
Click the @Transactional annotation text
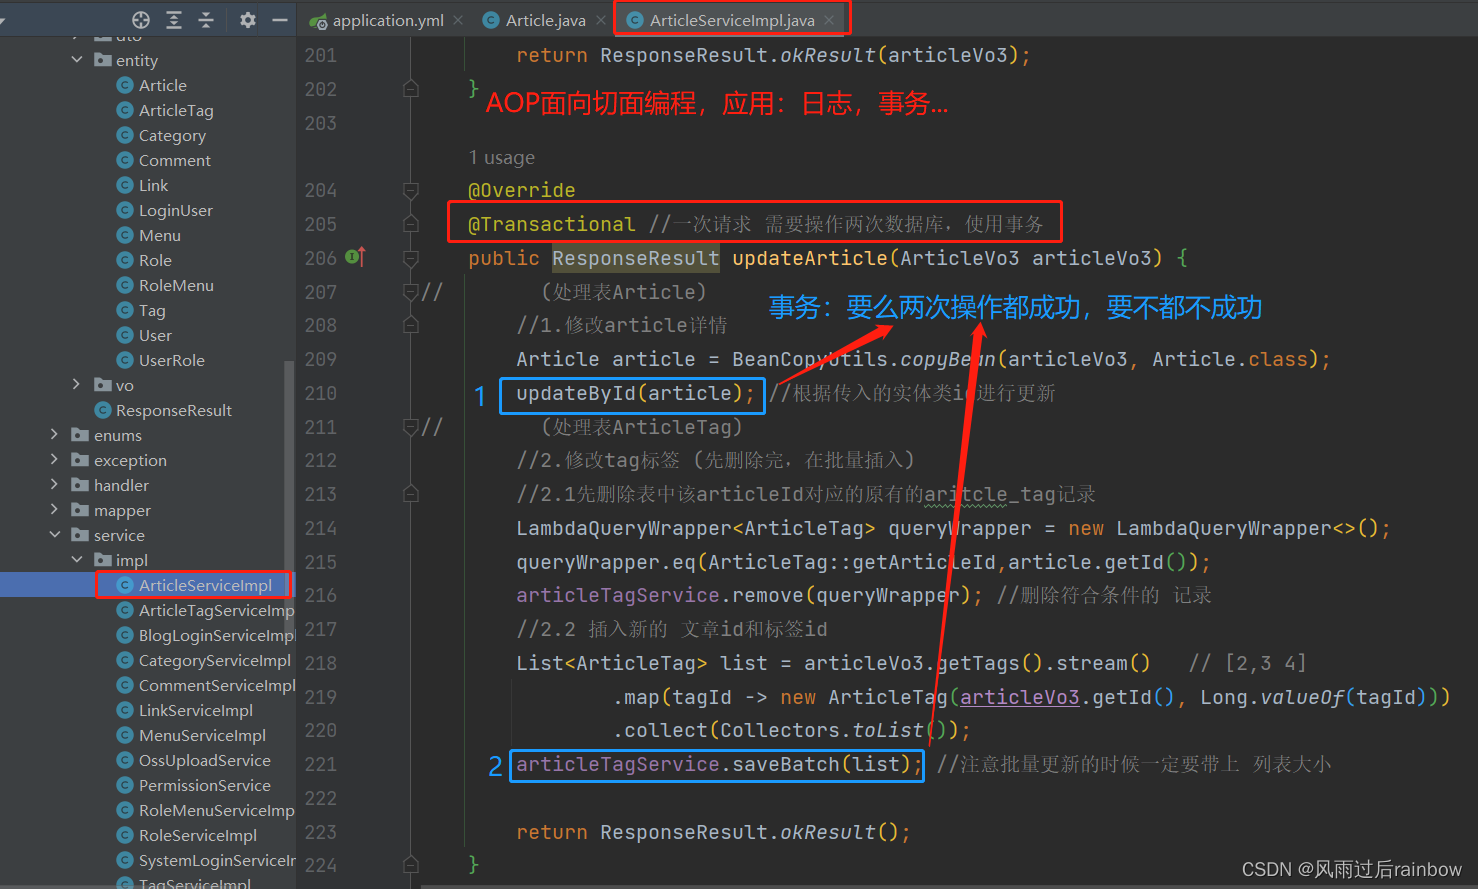[x=551, y=224]
